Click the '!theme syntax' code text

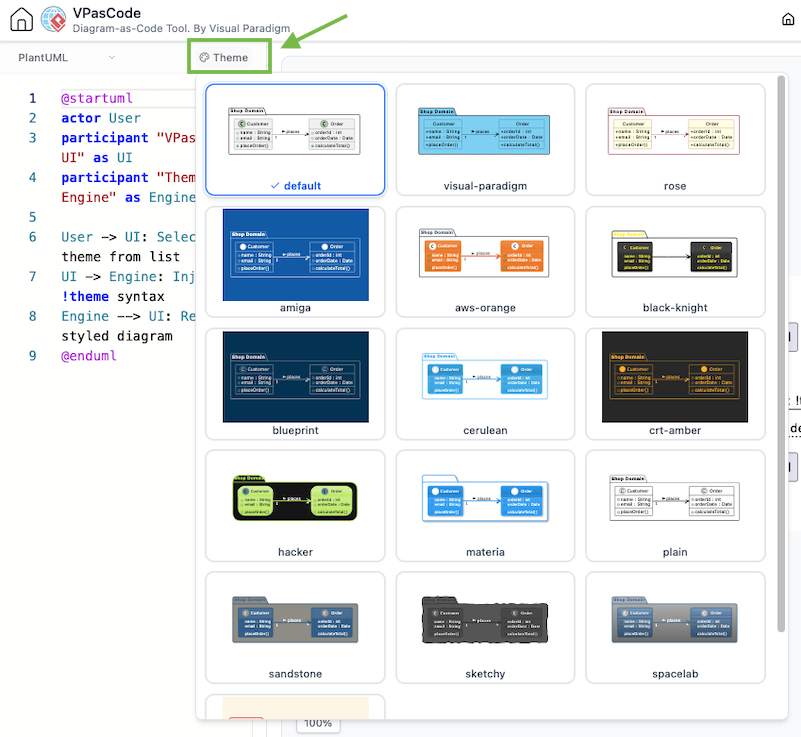click(113, 296)
